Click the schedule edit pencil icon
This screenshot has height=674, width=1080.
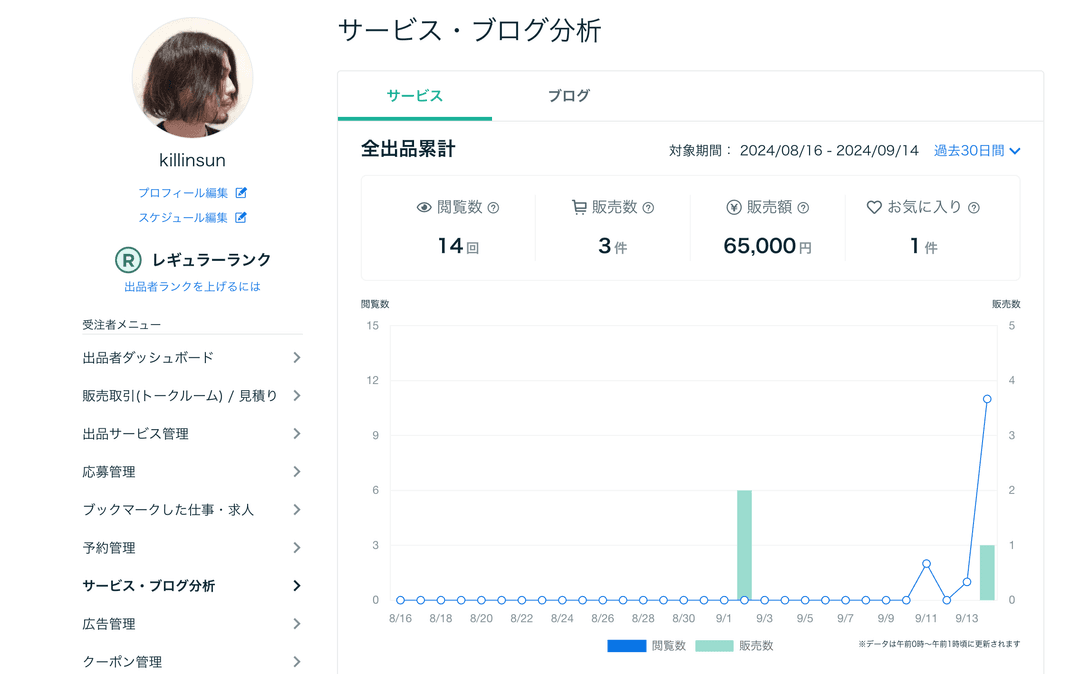click(x=241, y=218)
